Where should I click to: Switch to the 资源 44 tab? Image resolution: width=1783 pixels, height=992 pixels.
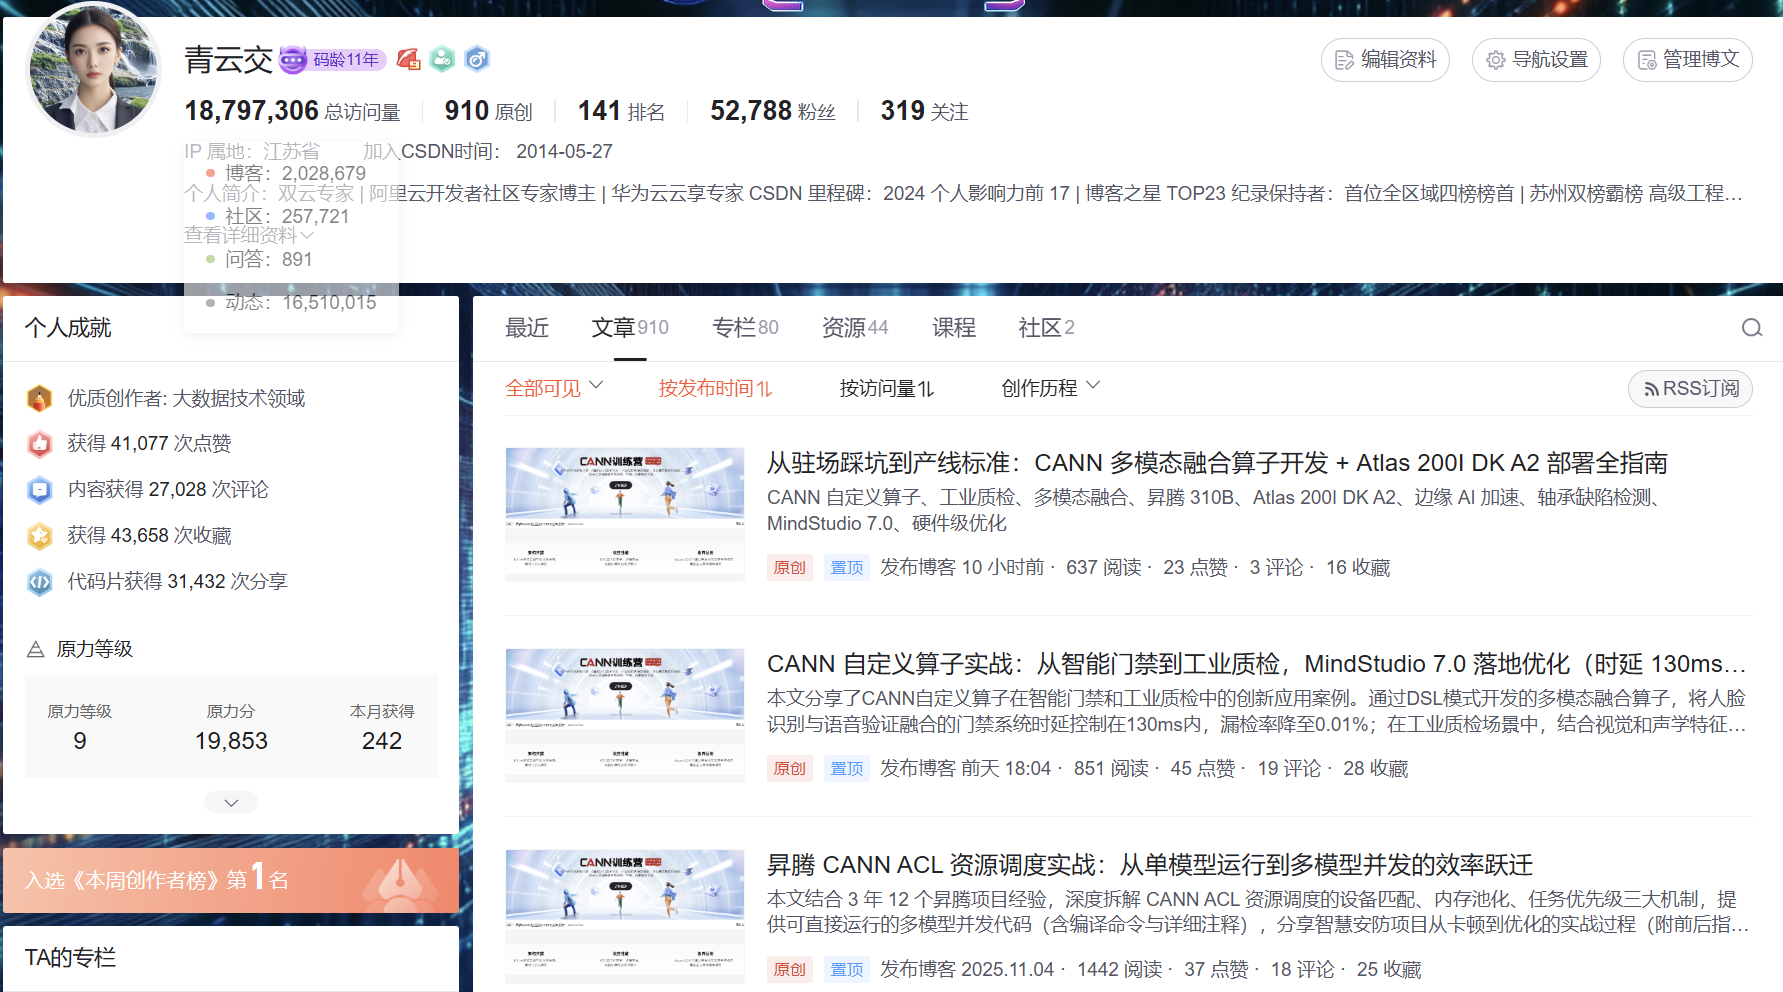point(855,328)
